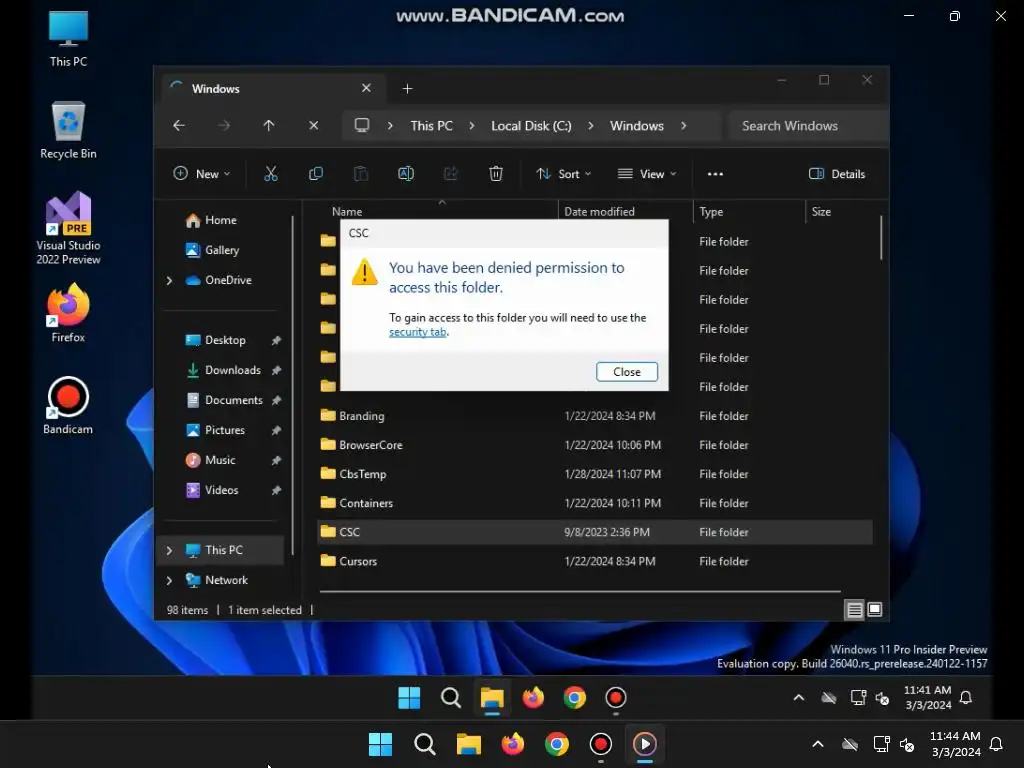Open Firefox desktop shortcut
This screenshot has width=1024, height=768.
pyautogui.click(x=68, y=313)
